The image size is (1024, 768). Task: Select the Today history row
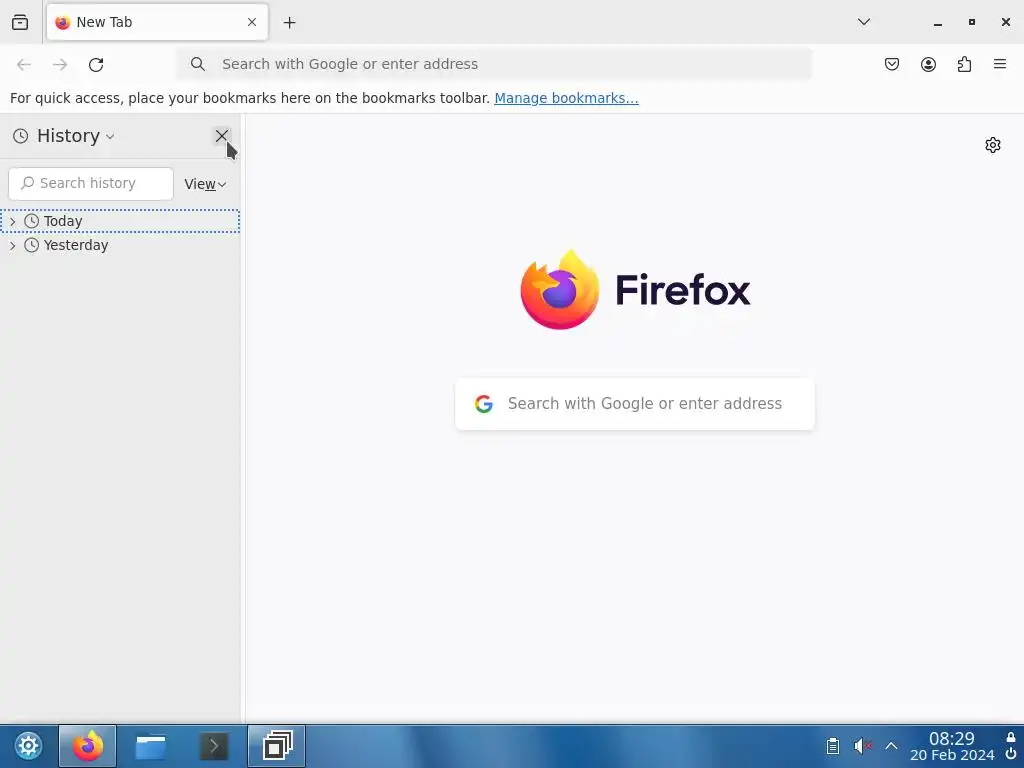[120, 221]
